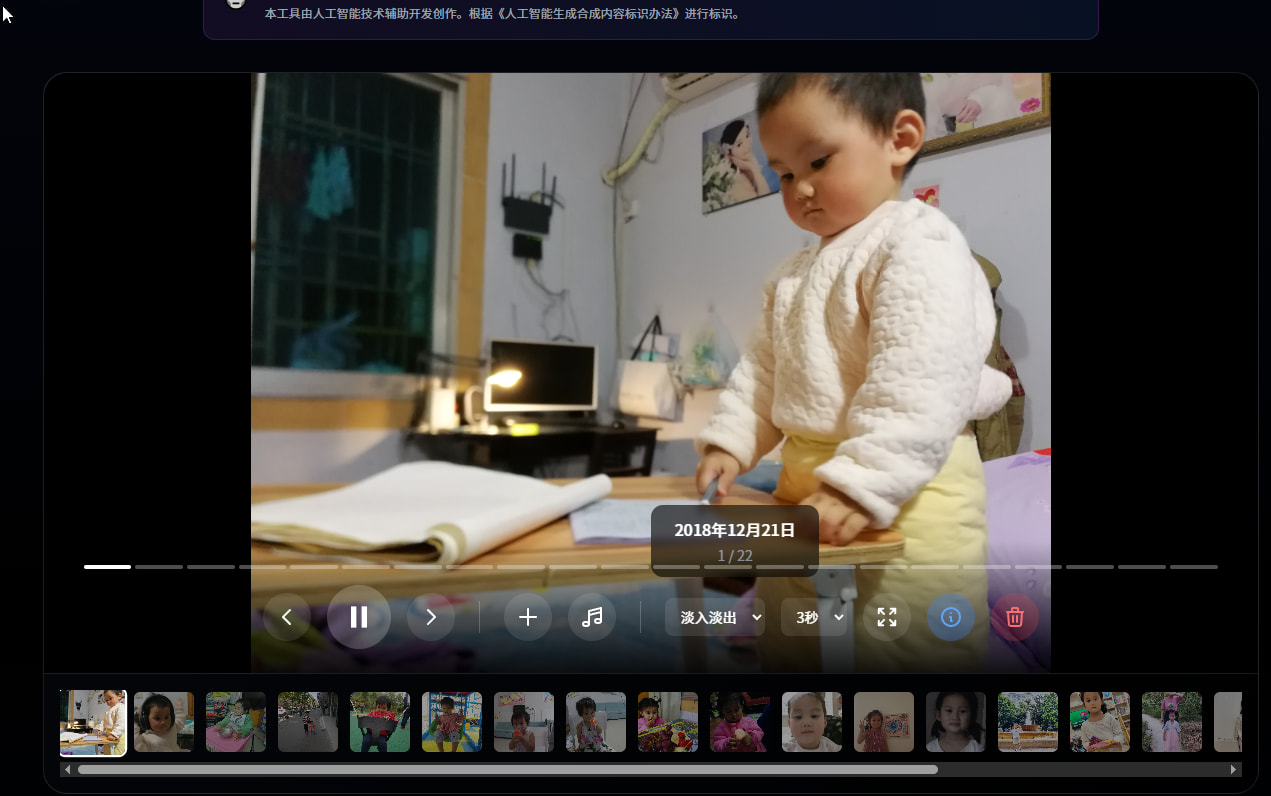
Task: Click the plus icon to add photos
Action: coord(528,617)
